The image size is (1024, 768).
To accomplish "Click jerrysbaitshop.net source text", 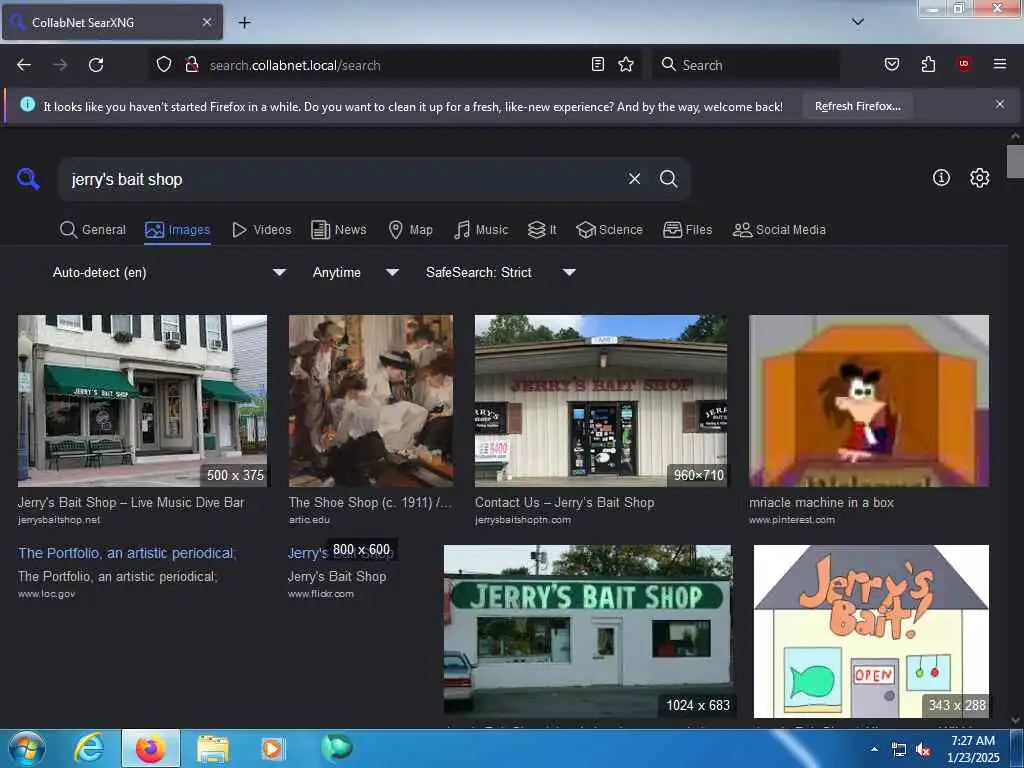I will [59, 520].
